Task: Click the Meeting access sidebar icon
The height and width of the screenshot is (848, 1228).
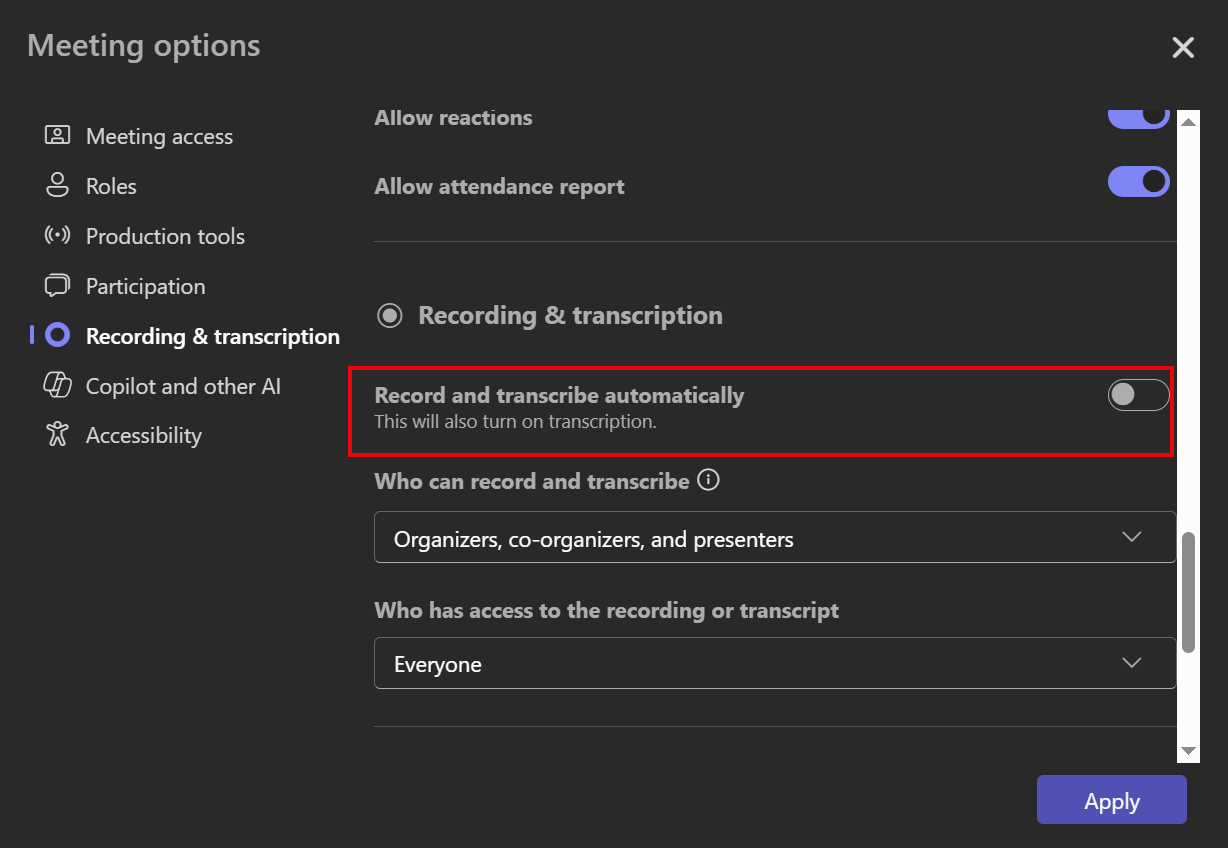Action: [x=57, y=135]
